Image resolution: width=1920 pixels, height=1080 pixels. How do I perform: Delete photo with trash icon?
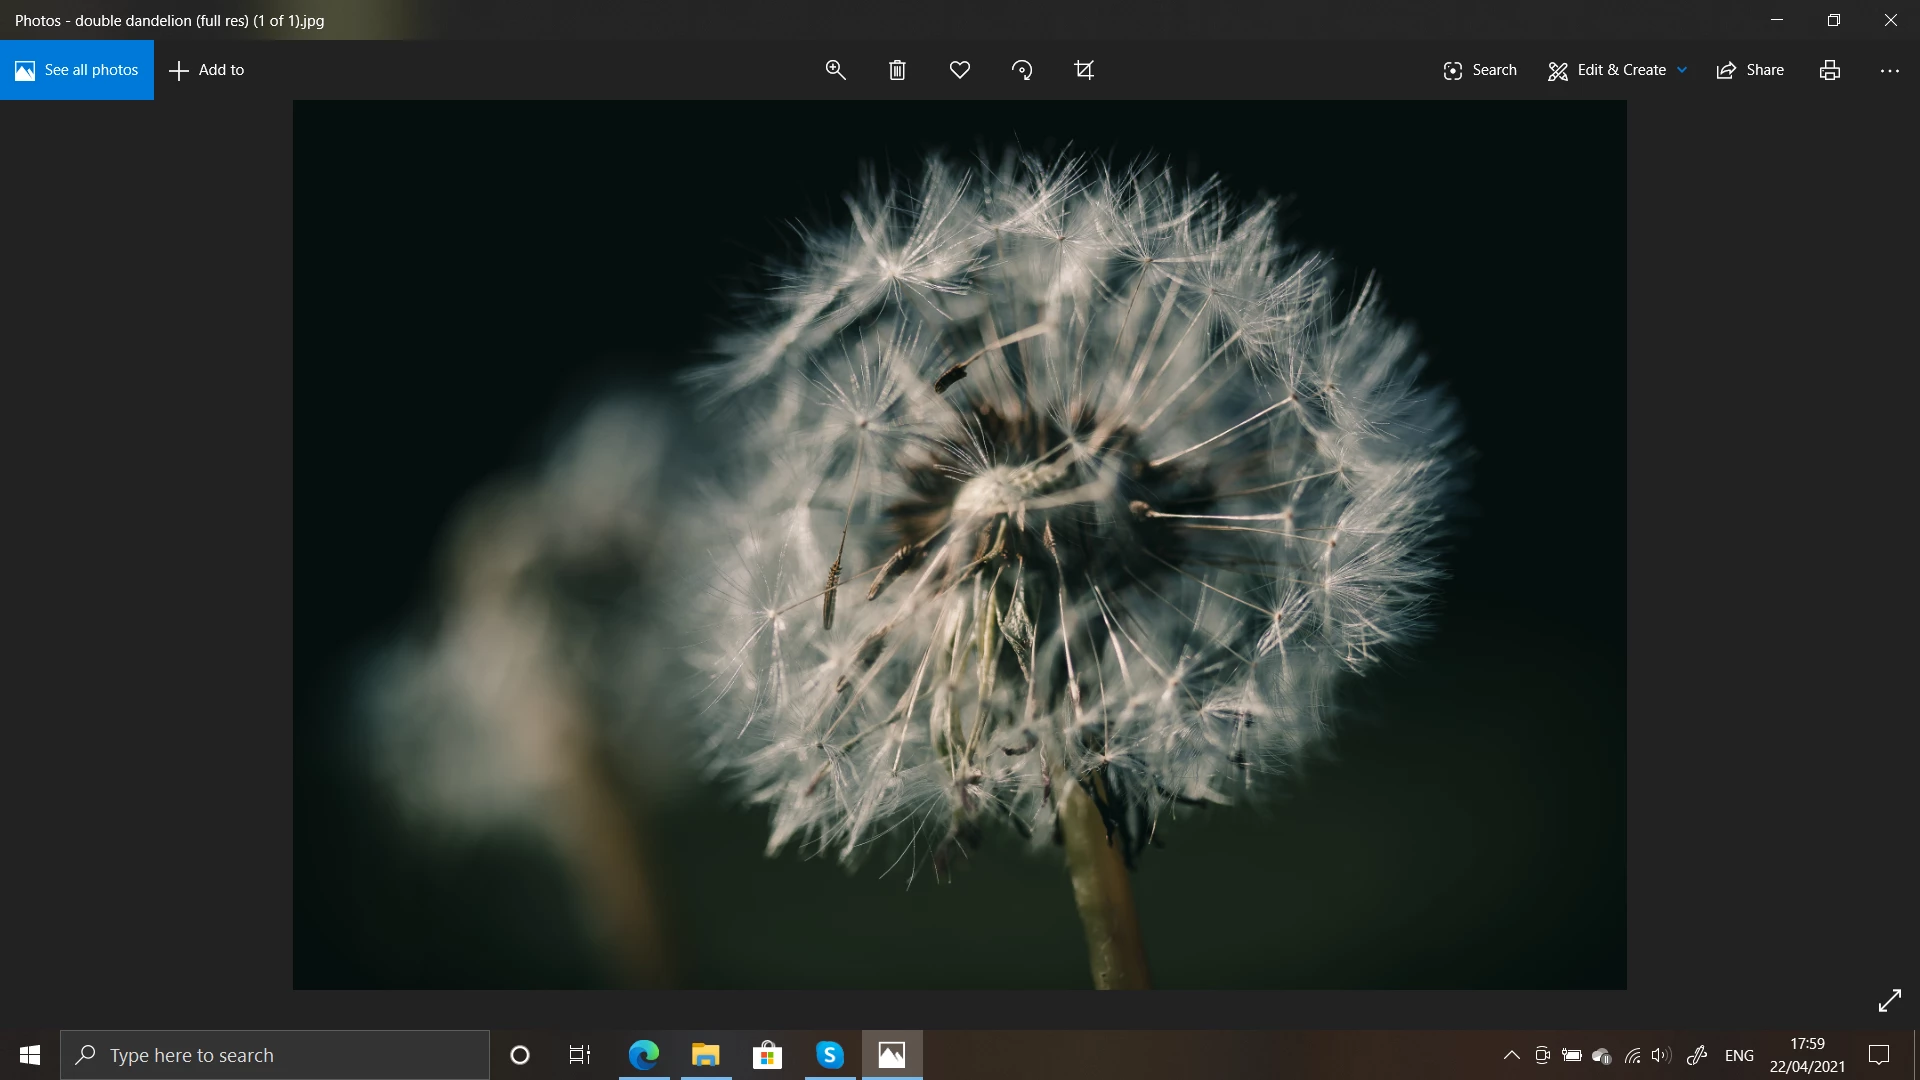[897, 70]
